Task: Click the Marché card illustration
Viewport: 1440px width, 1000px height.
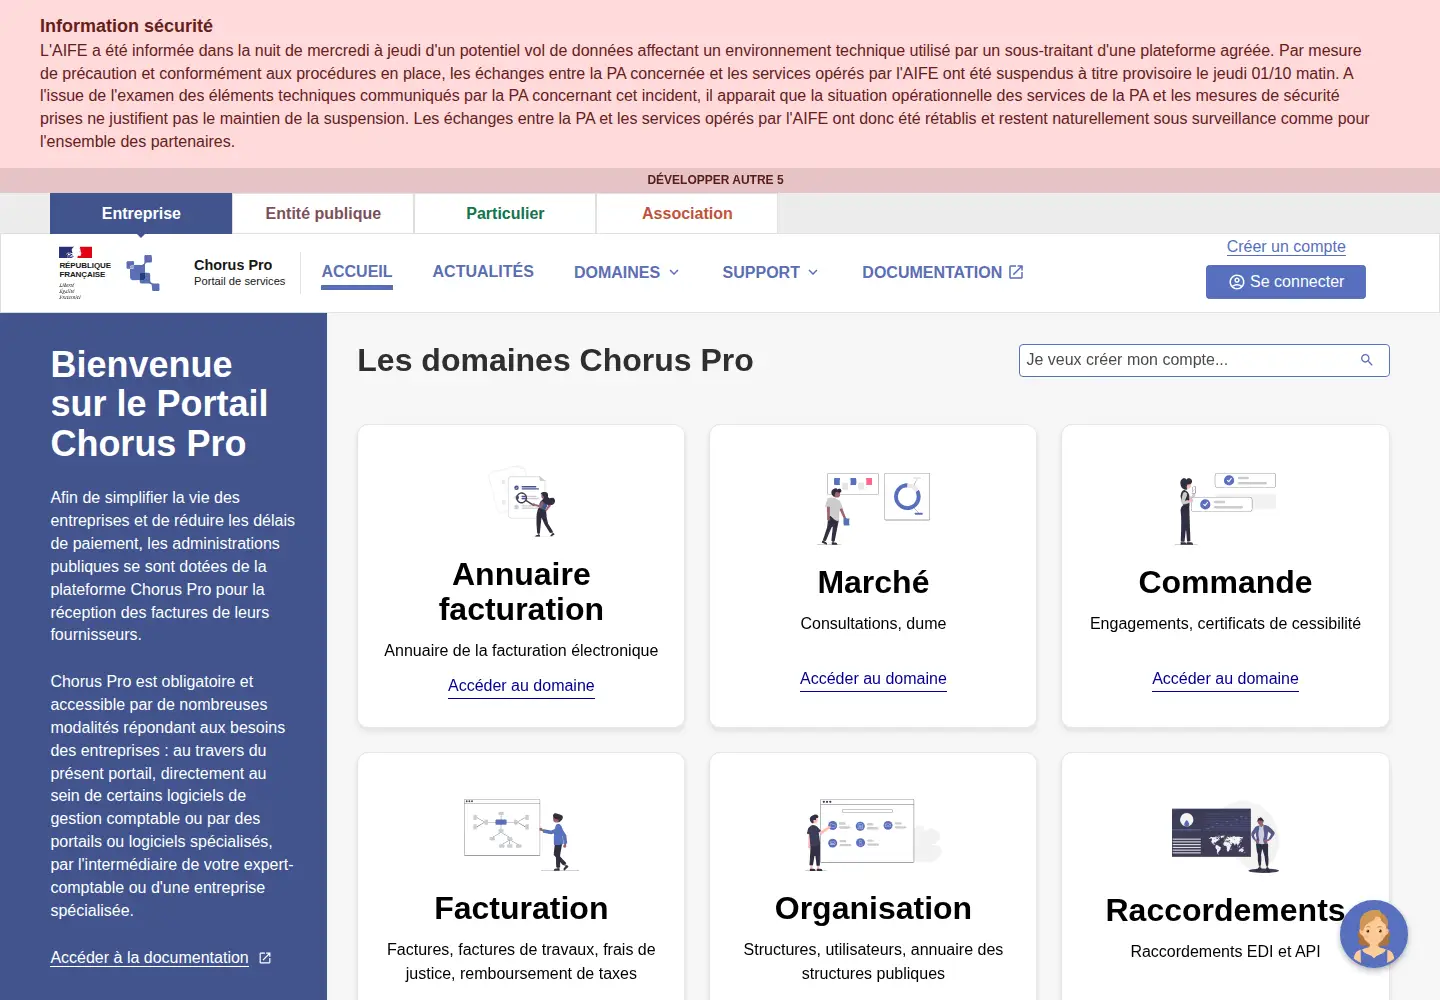Action: (873, 508)
